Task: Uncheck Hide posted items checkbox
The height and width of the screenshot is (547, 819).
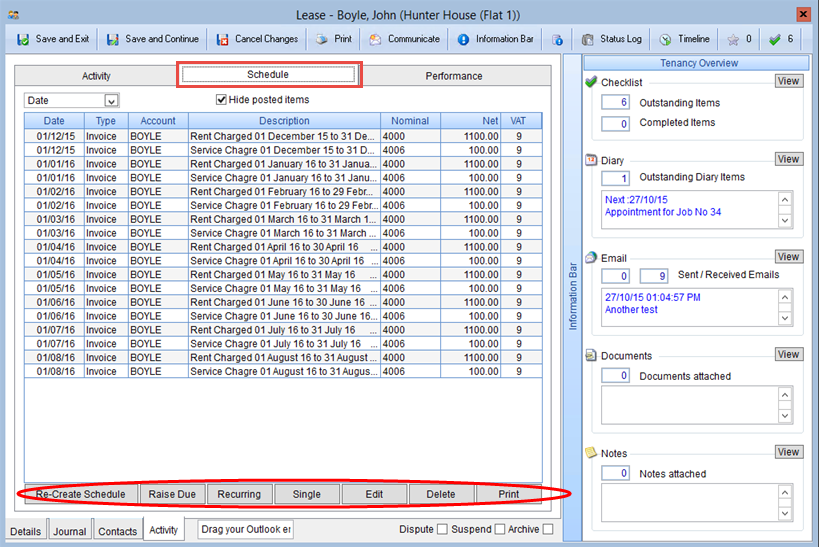Action: pyautogui.click(x=222, y=100)
